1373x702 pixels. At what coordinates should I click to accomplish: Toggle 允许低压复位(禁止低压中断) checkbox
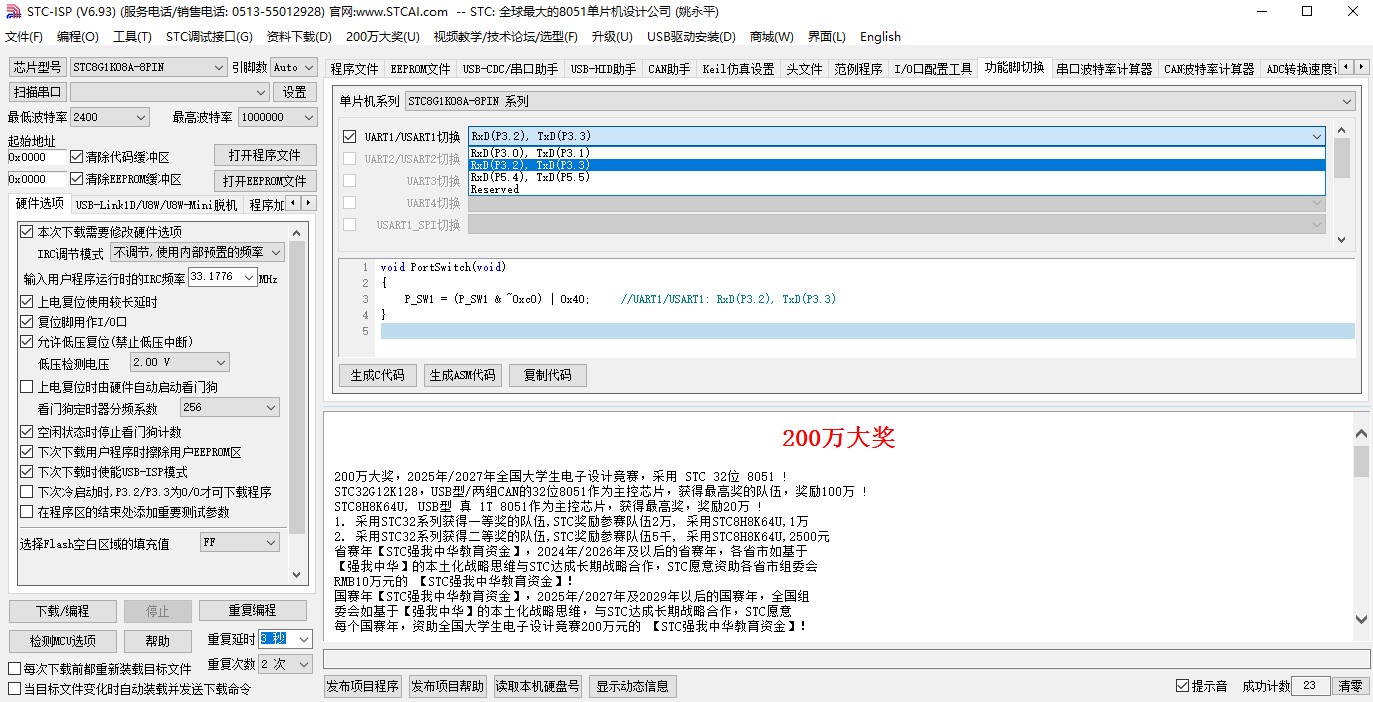point(27,342)
